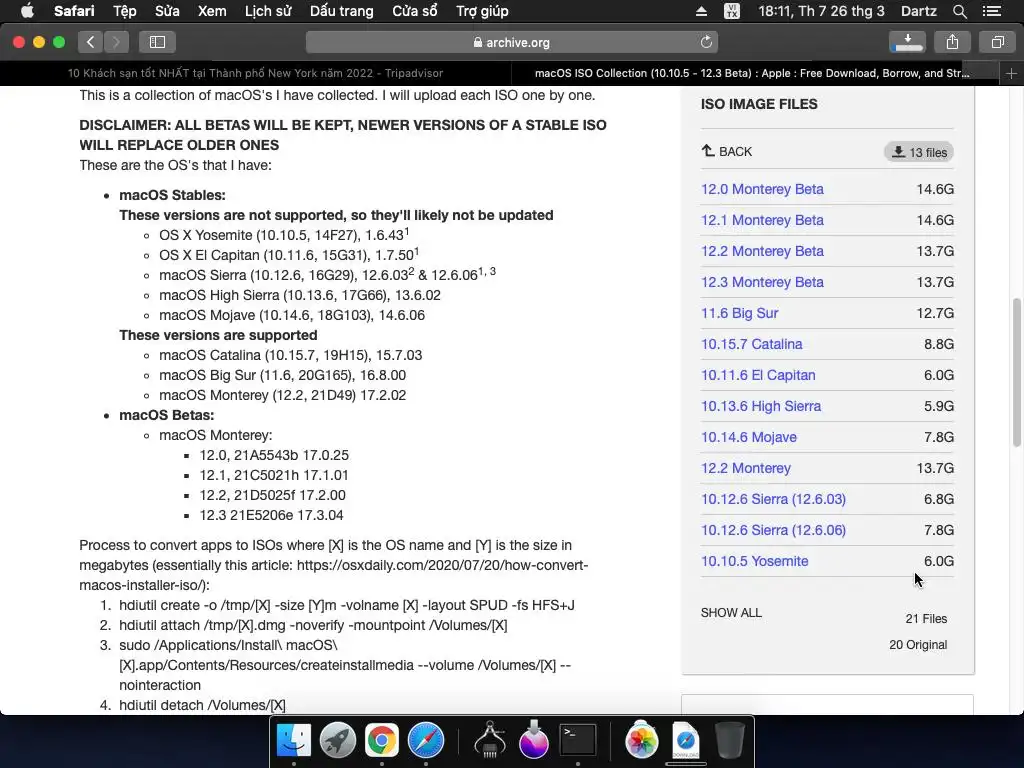Open Terminal from the Dock
The image size is (1024, 768).
click(578, 740)
